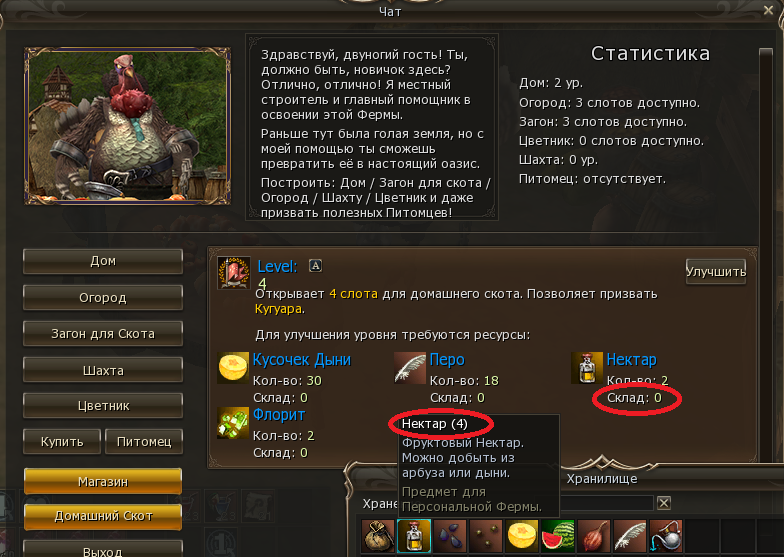784x557 pixels.
Task: Click the livestock pen level emblem icon
Action: [234, 272]
